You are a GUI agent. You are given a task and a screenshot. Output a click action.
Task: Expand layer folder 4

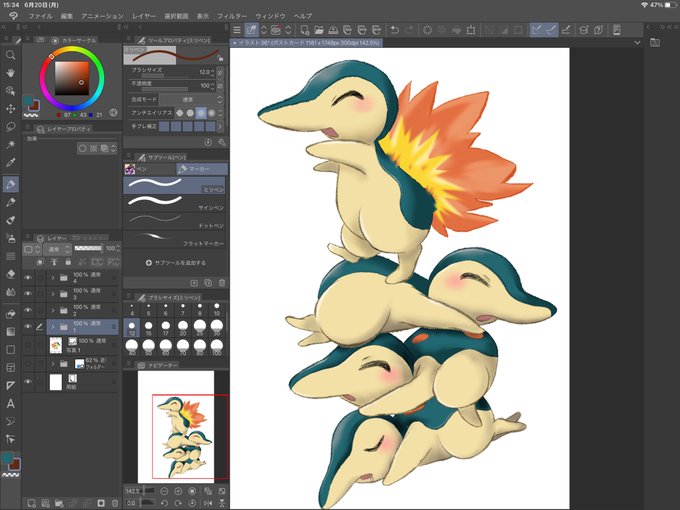[53, 278]
